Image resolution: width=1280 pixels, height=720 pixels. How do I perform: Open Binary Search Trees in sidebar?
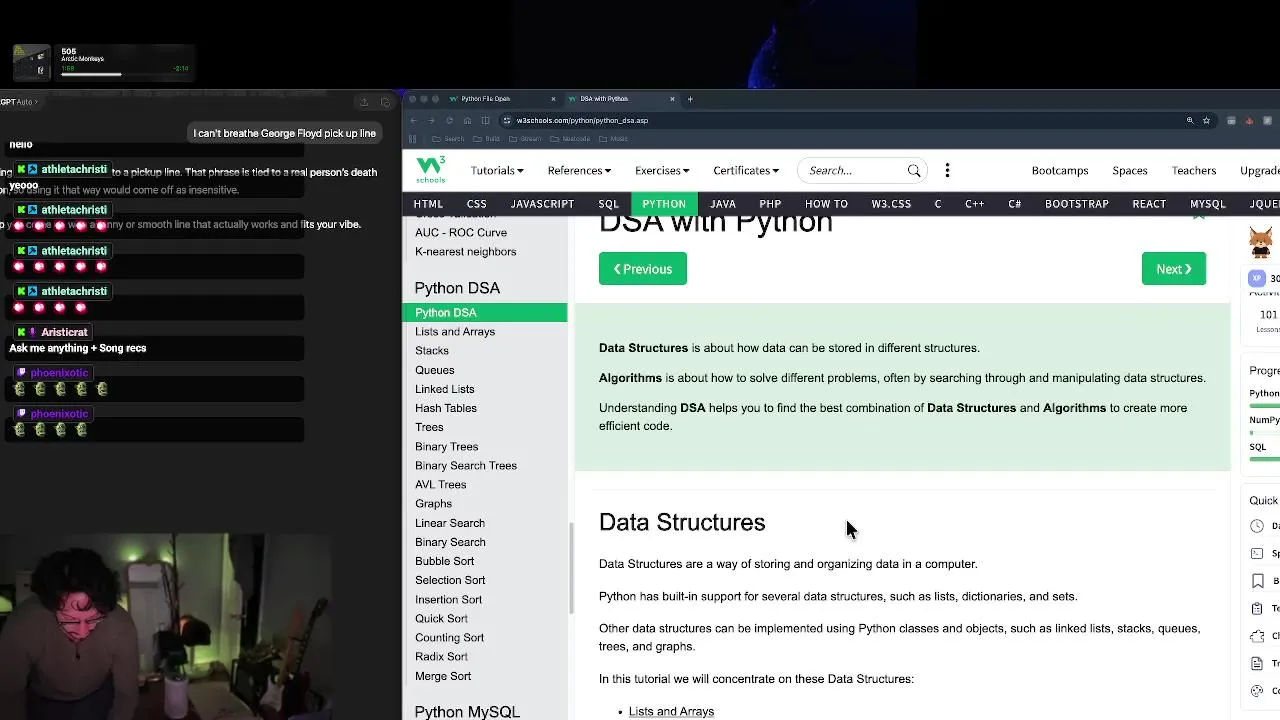click(x=466, y=466)
